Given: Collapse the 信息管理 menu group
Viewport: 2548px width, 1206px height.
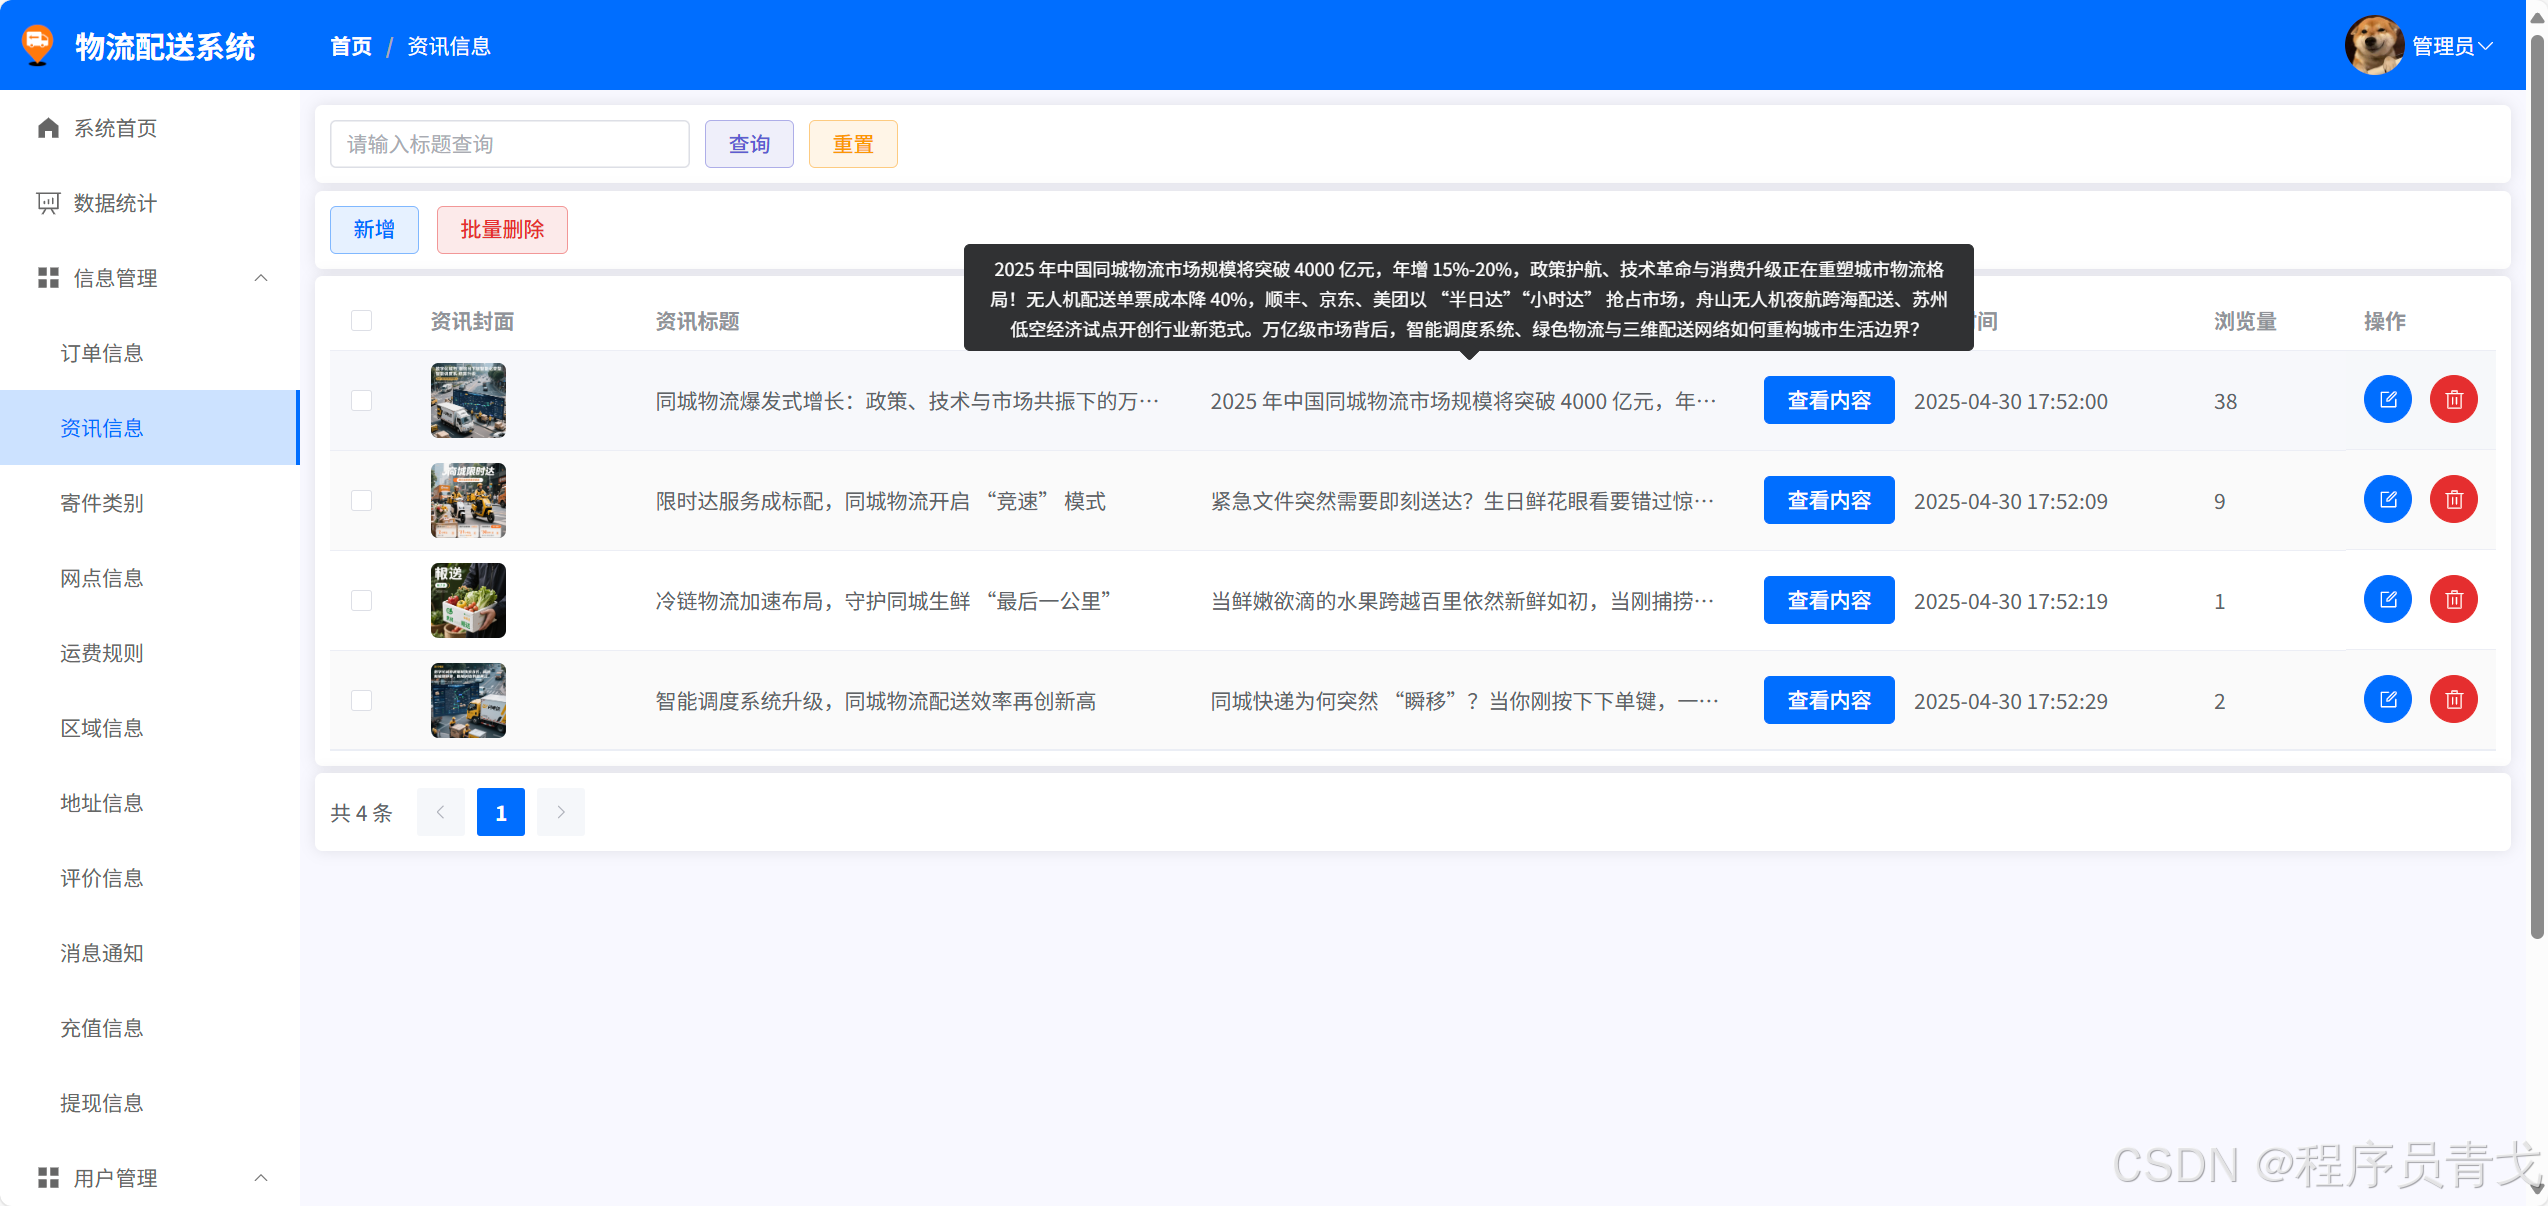Looking at the screenshot, I should tap(261, 278).
